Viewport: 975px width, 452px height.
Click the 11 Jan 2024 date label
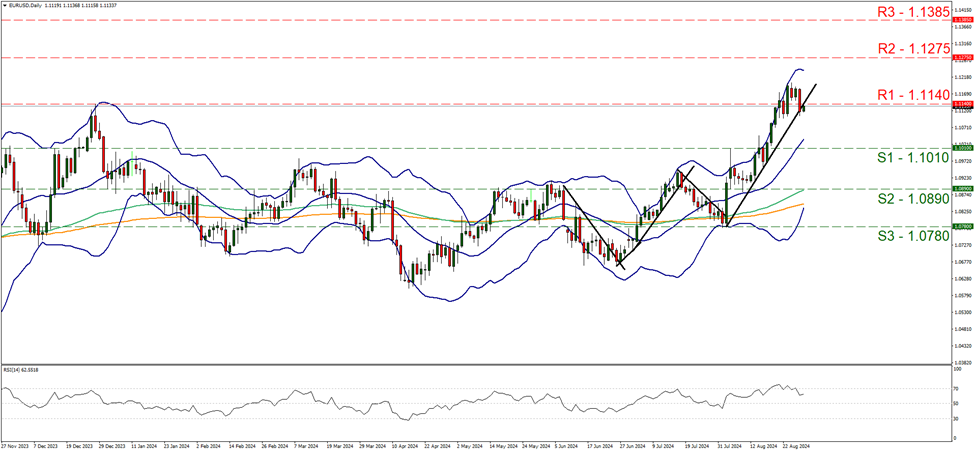tap(145, 446)
